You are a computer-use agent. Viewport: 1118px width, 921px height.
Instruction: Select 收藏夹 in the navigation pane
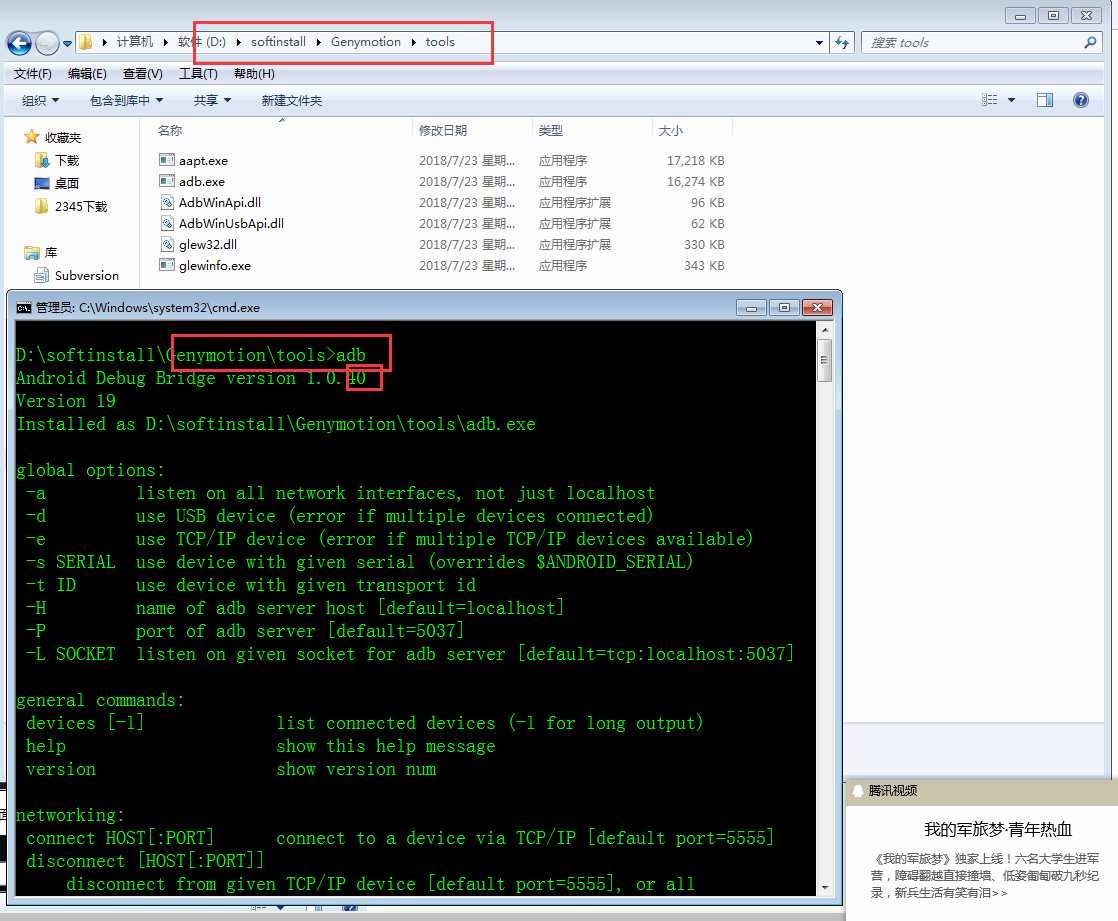pos(63,137)
